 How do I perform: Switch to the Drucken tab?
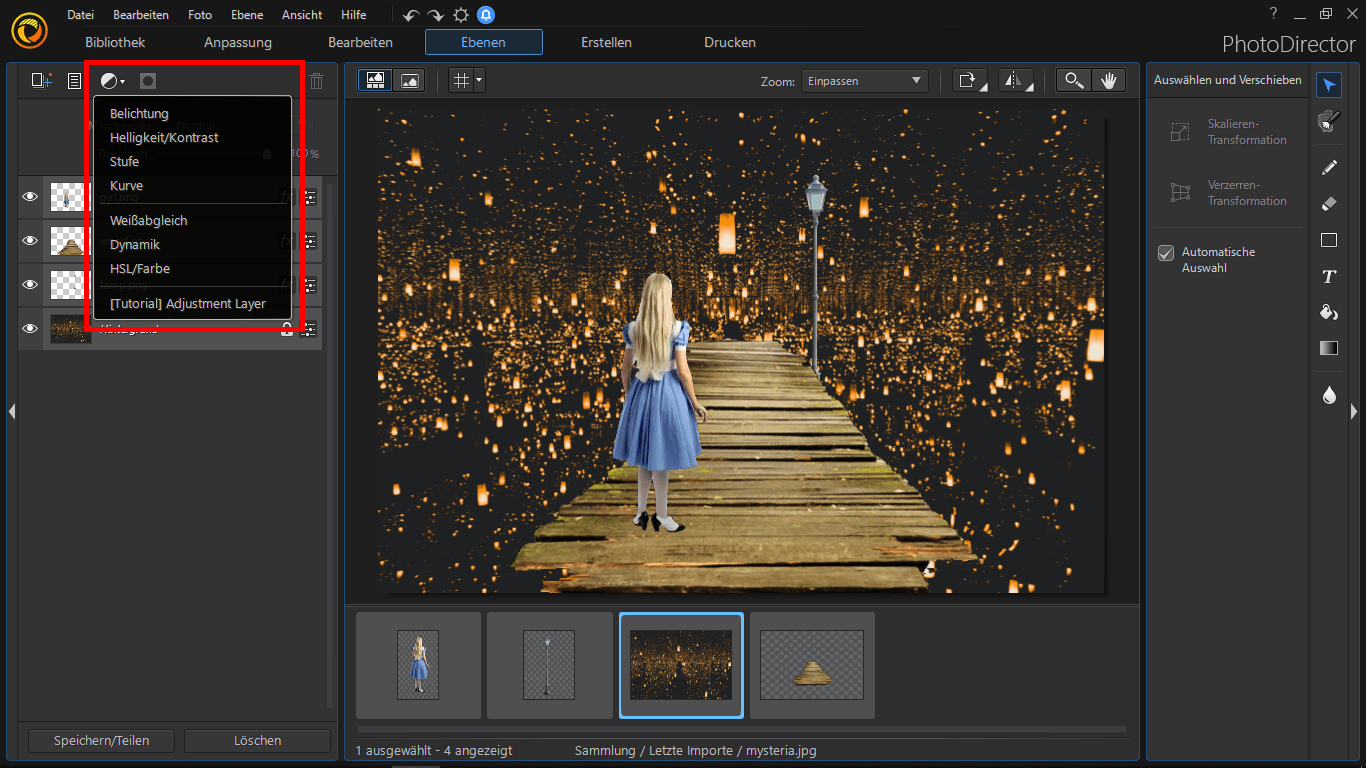pos(730,42)
